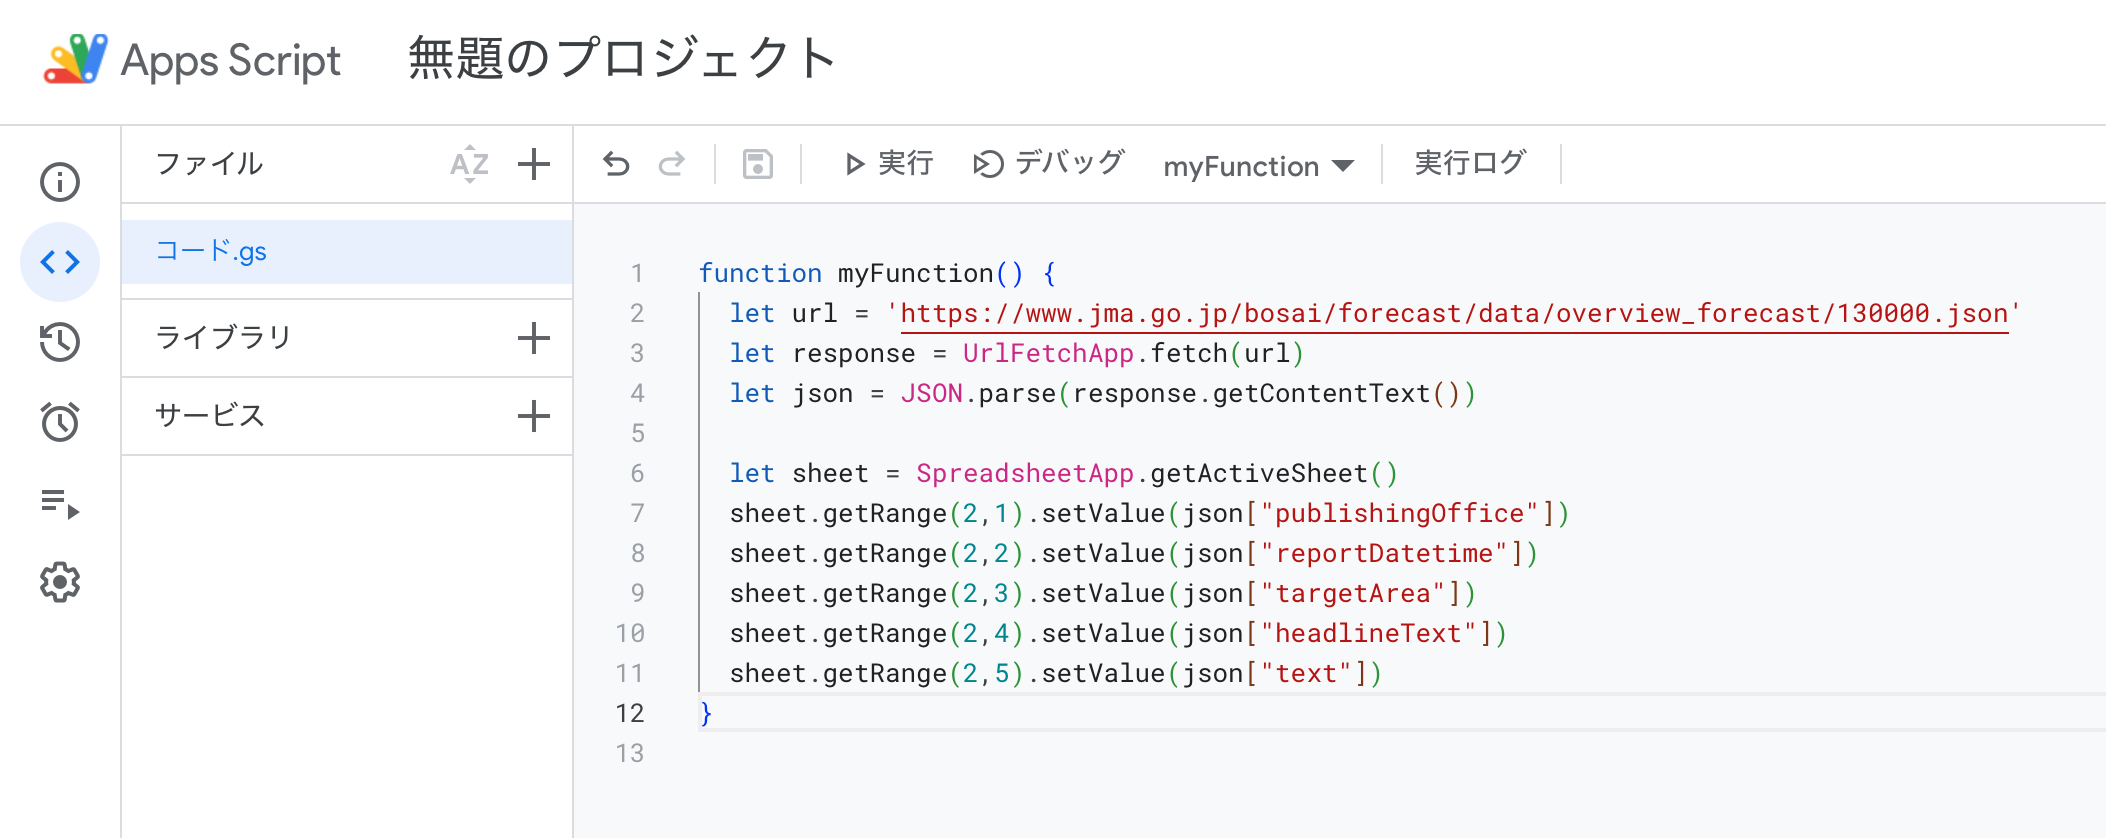Add a library with plus button
Image resolution: width=2106 pixels, height=838 pixels.
534,338
